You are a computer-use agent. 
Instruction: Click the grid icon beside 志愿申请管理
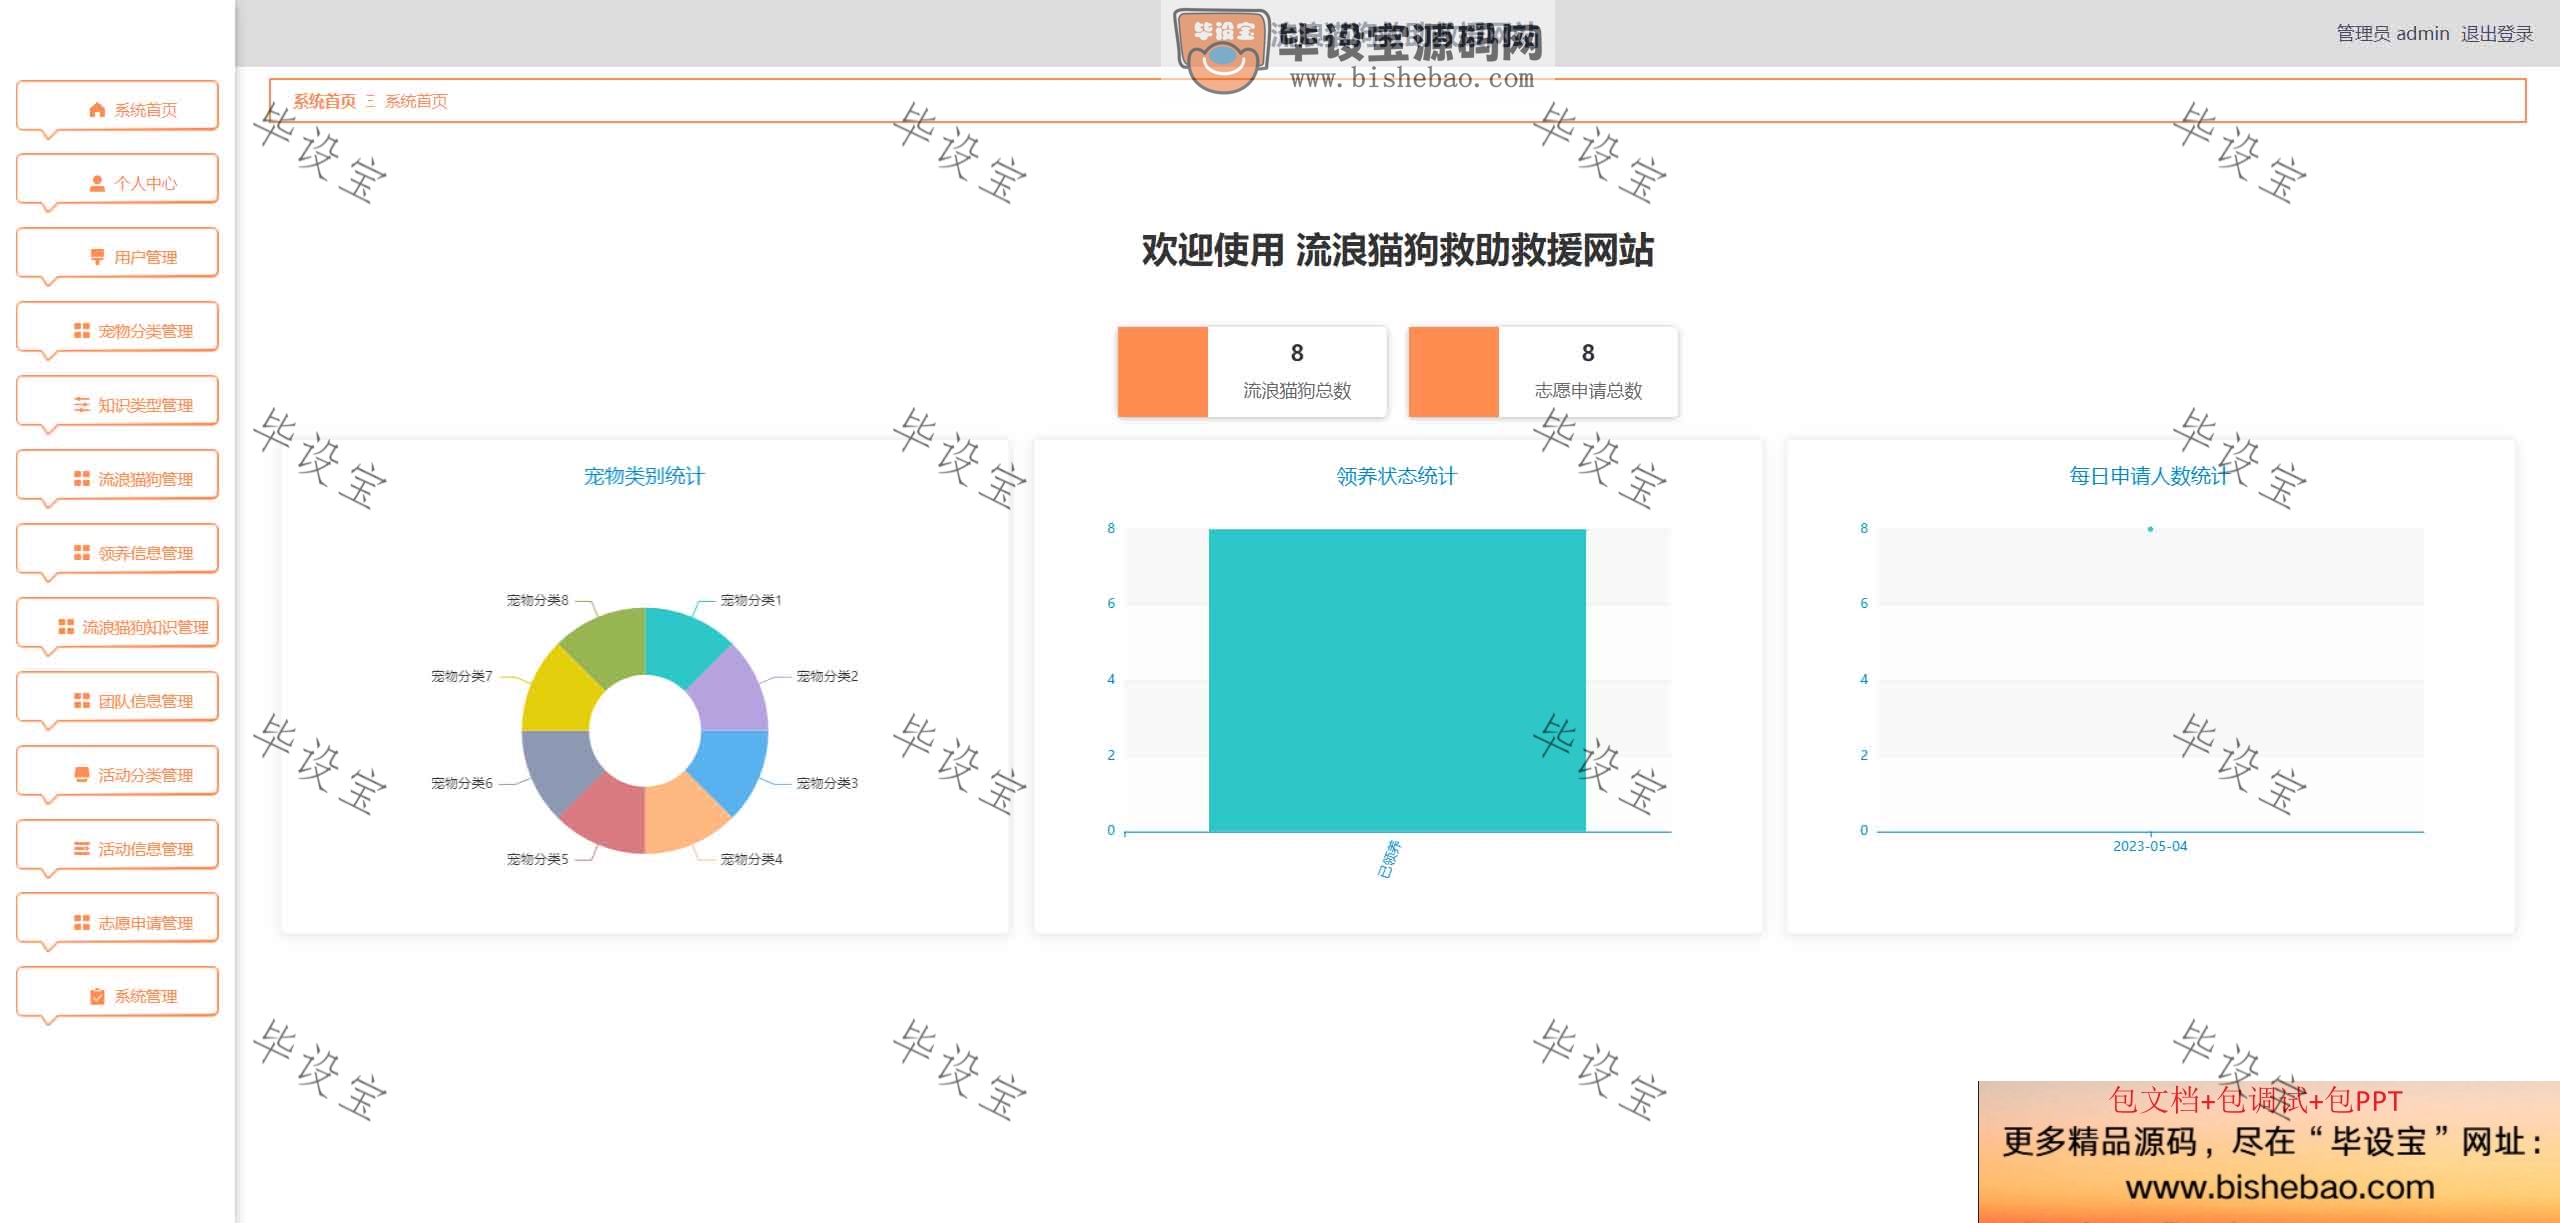click(82, 923)
